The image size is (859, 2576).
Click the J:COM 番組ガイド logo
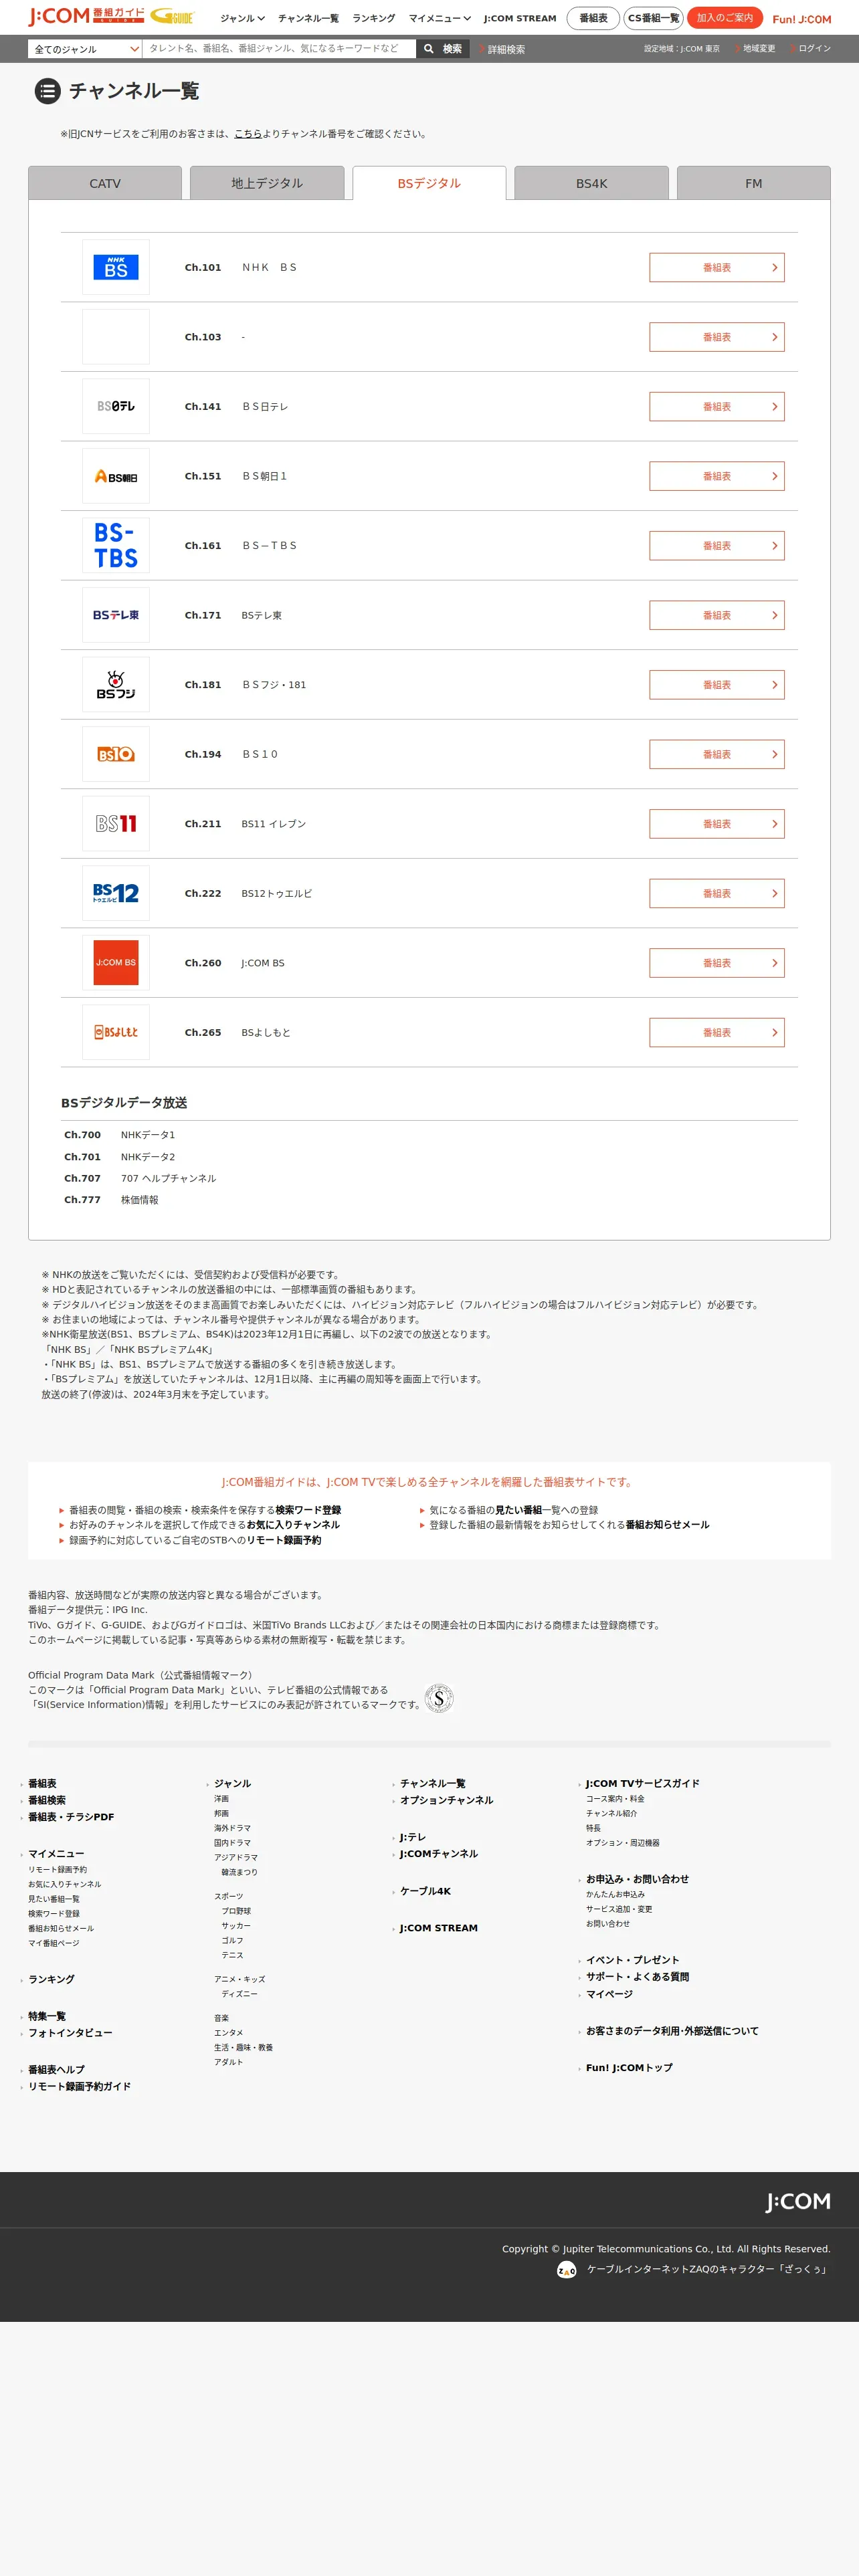pyautogui.click(x=86, y=16)
